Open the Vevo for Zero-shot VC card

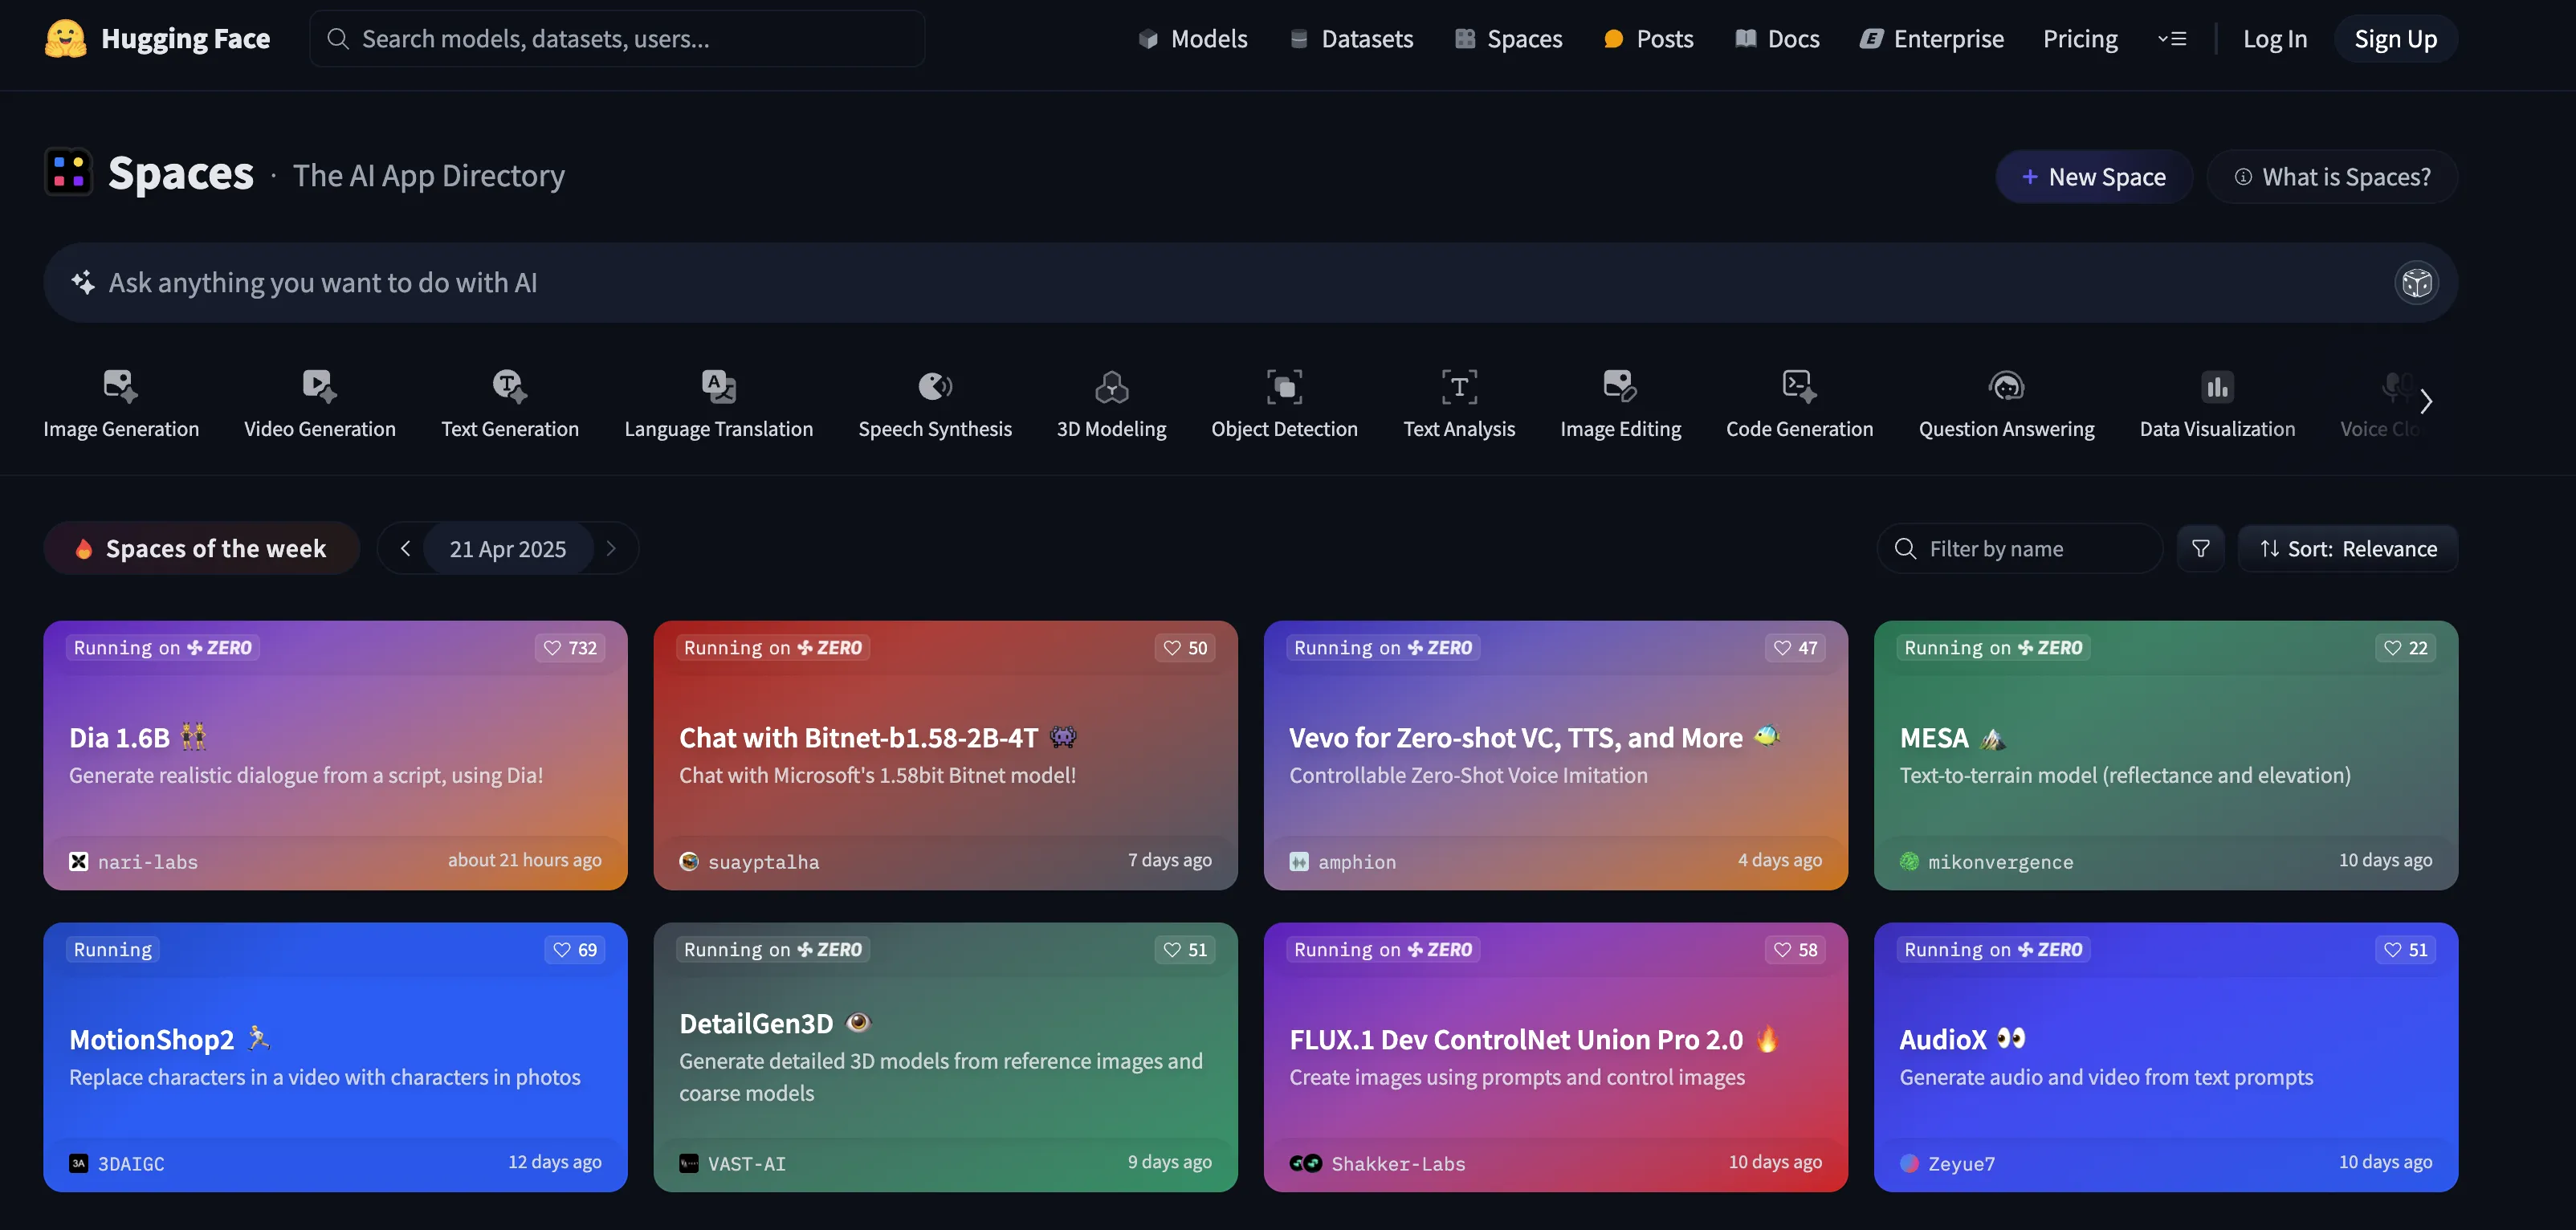point(1555,755)
